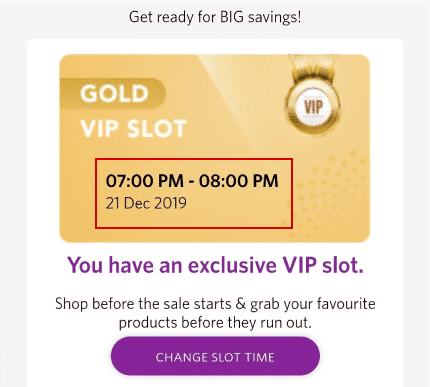Click the "Shop before the sale starts" line
The width and height of the screenshot is (430, 387).
click(x=215, y=304)
